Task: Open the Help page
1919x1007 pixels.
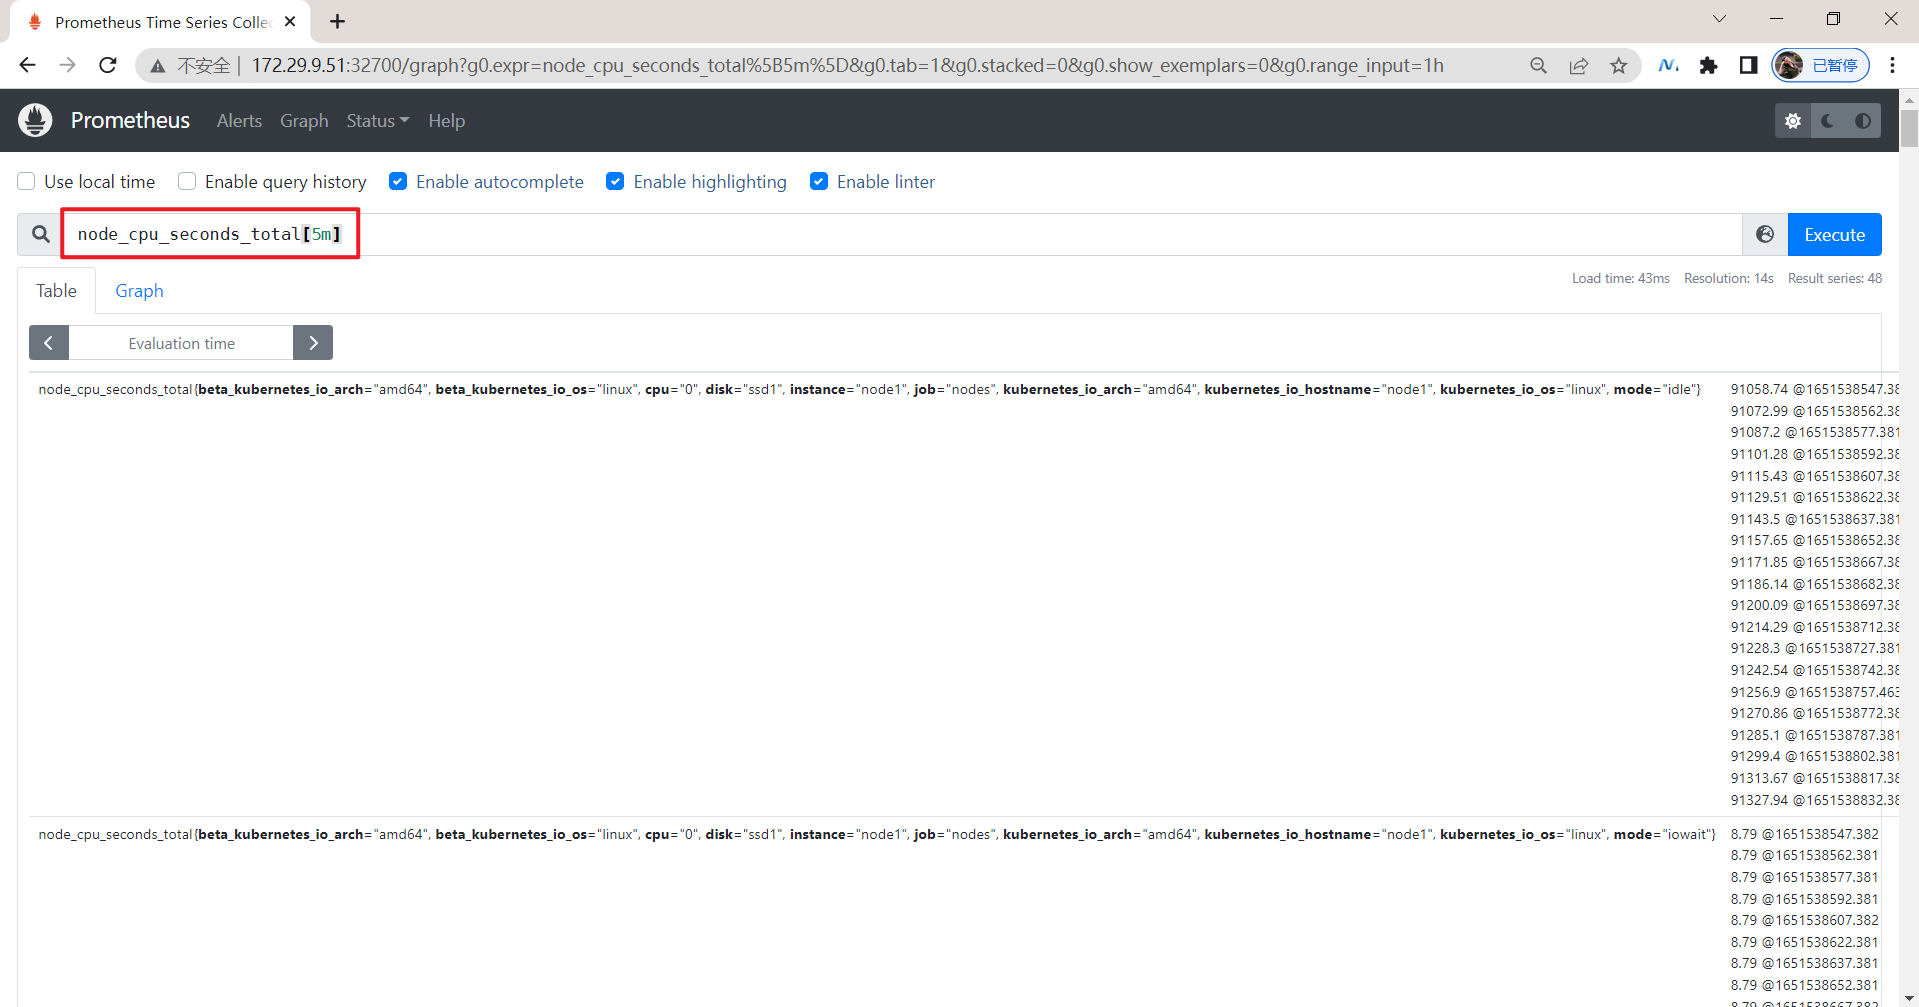Action: (x=446, y=121)
